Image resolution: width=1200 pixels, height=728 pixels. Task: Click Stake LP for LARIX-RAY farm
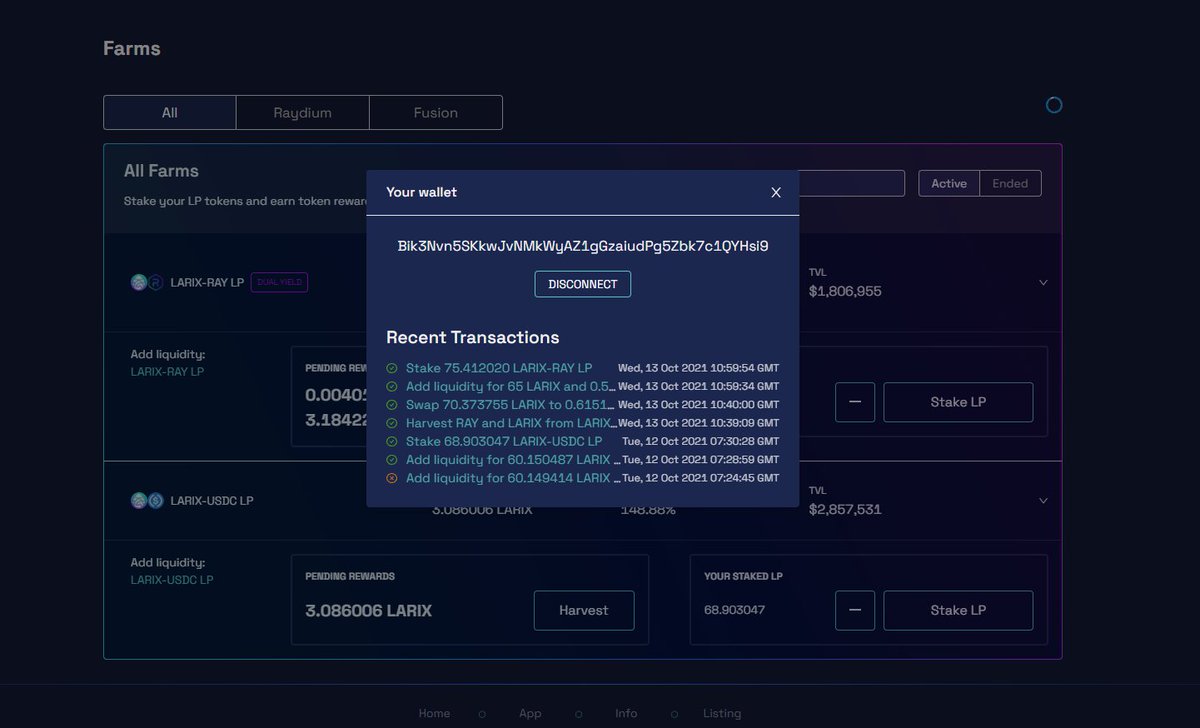[958, 402]
